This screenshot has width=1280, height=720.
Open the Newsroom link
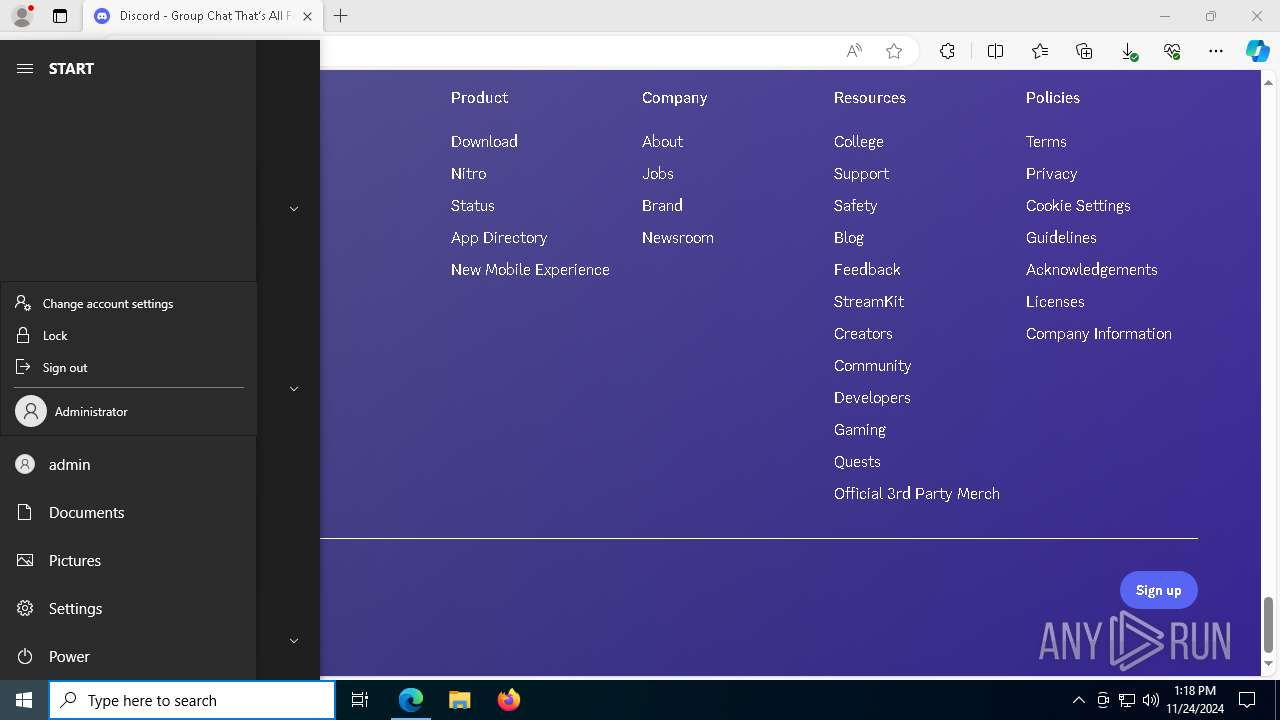click(678, 237)
